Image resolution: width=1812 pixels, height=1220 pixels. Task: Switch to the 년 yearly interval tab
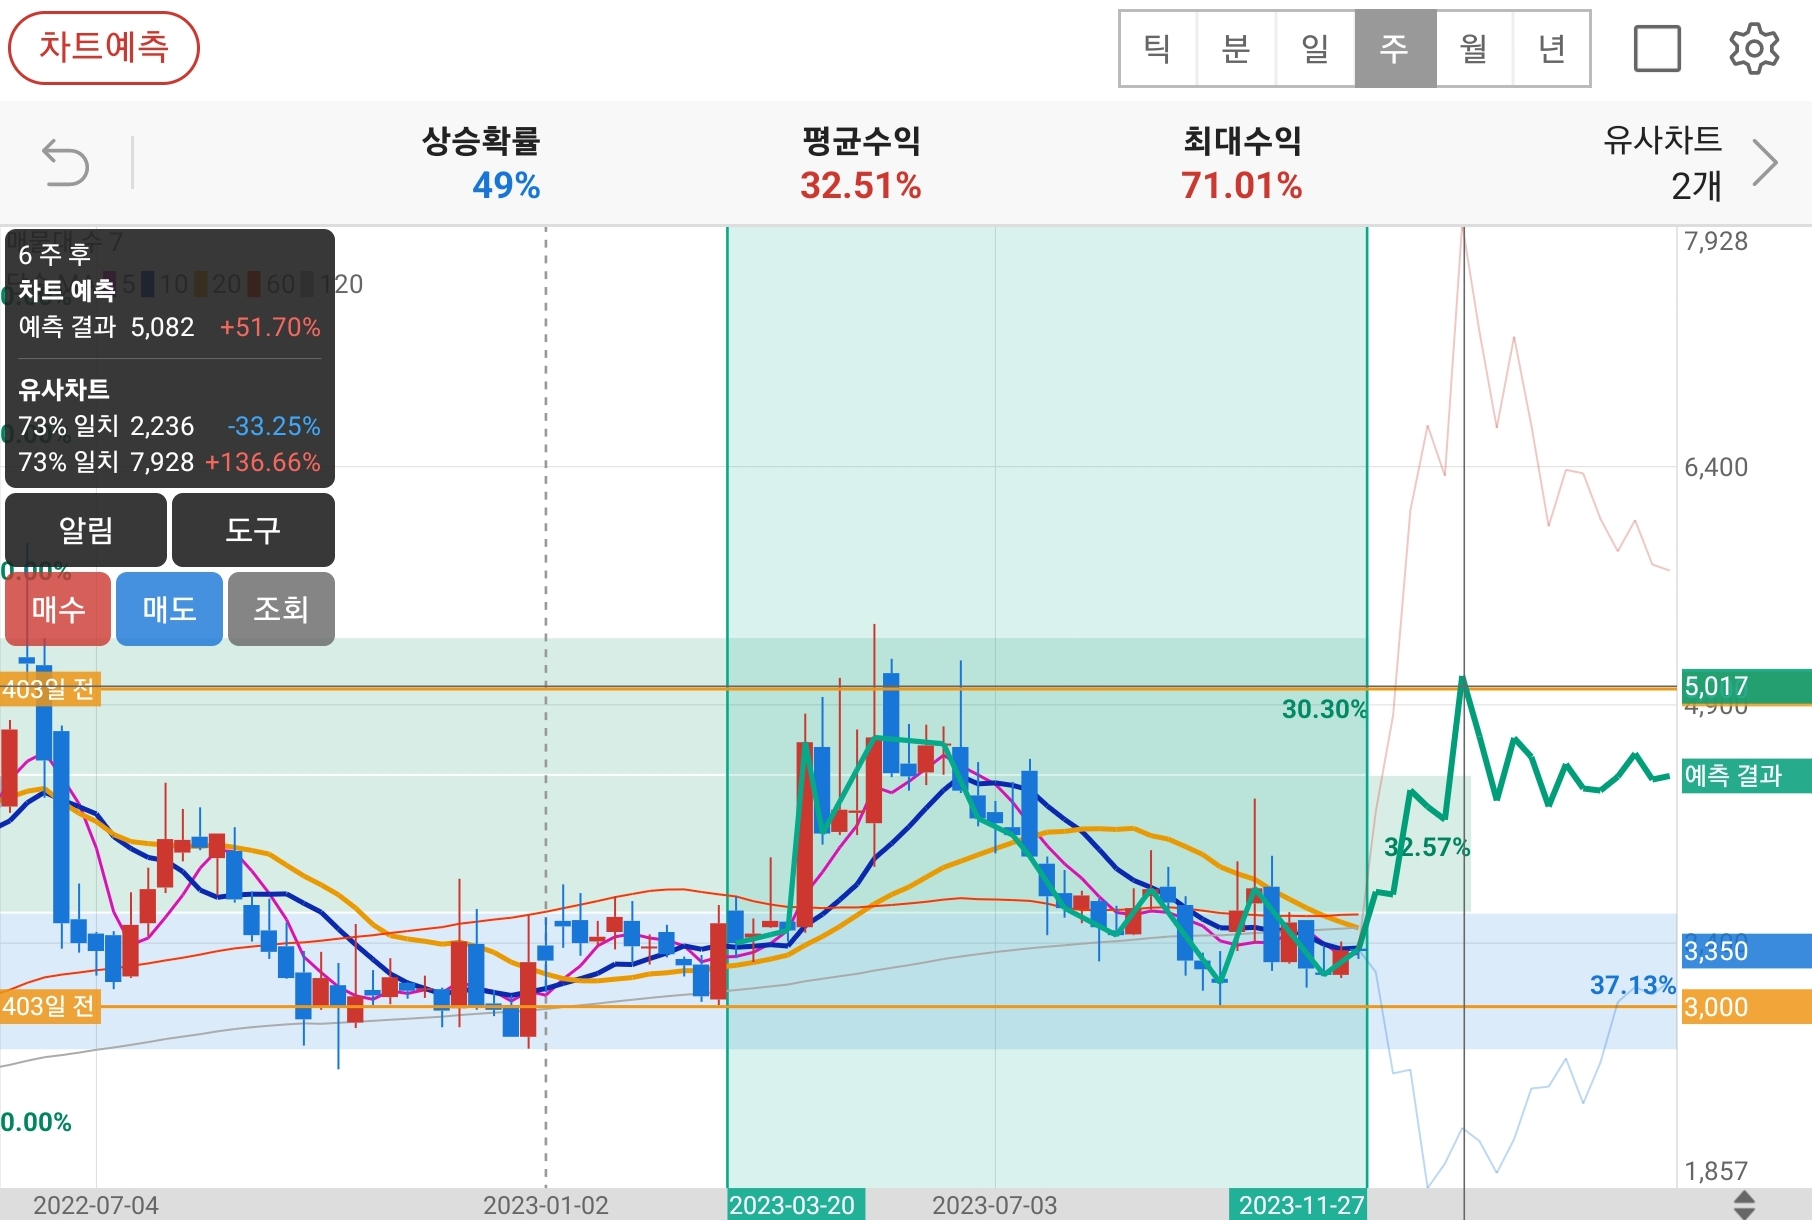tap(1551, 48)
